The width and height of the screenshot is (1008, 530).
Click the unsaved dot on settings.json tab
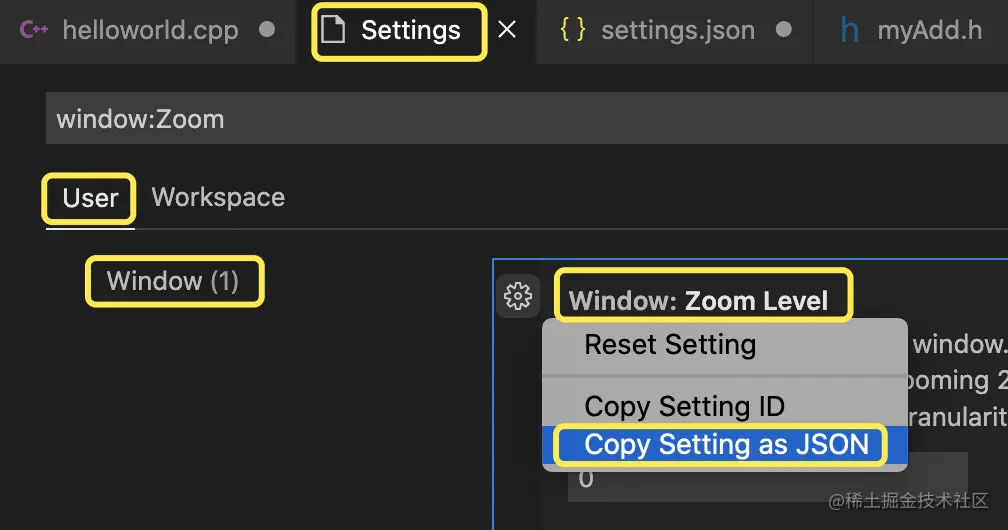point(784,30)
